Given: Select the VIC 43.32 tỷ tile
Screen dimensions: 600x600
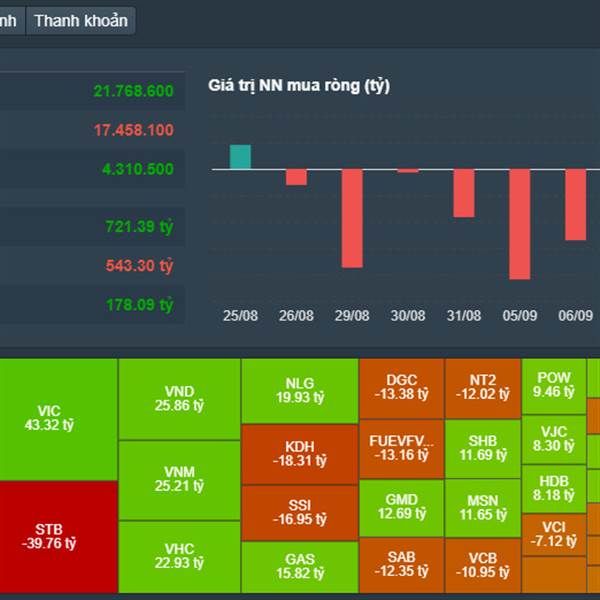Looking at the screenshot, I should click(59, 419).
